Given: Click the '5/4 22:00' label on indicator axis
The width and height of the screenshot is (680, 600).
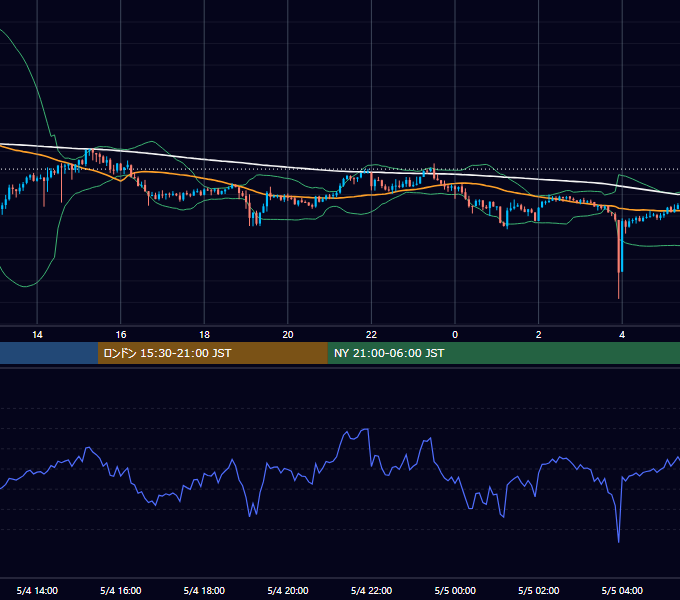Looking at the screenshot, I should tap(371, 590).
